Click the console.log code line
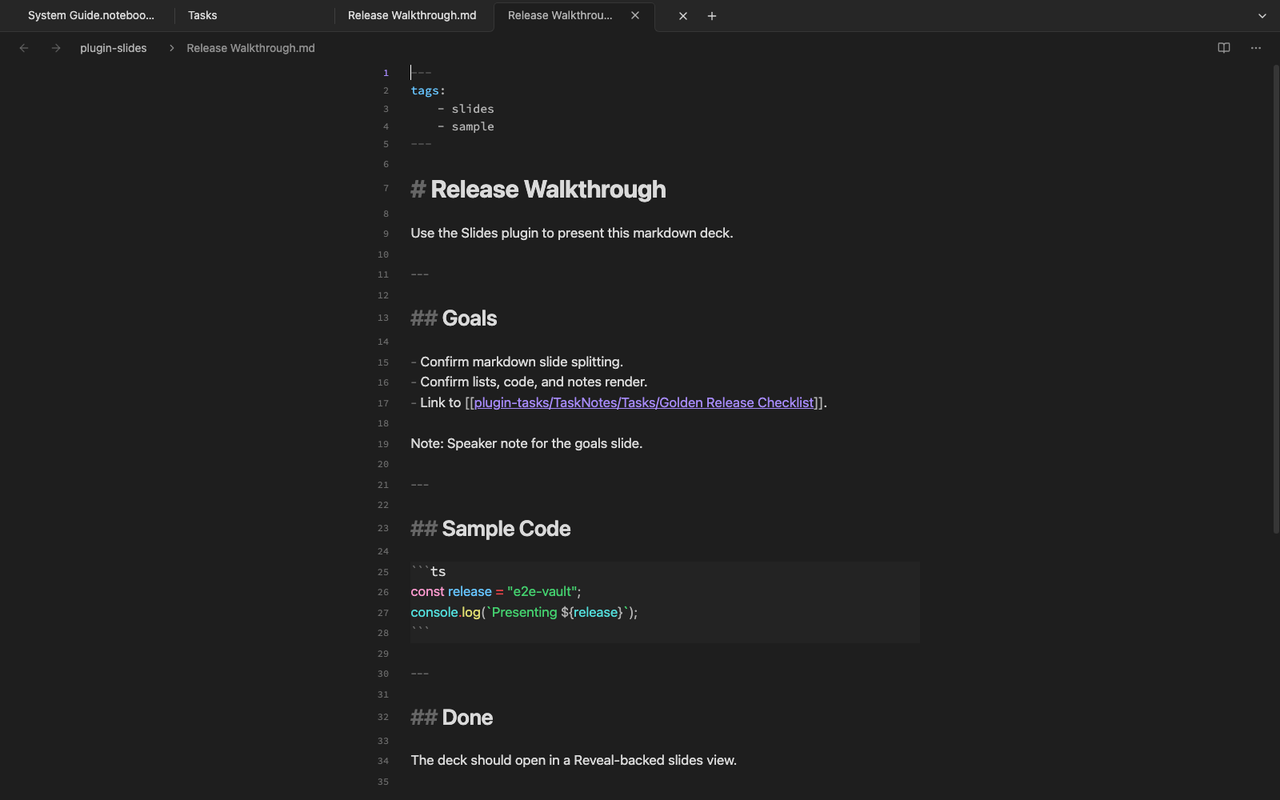Viewport: 1280px width, 800px height. coord(524,612)
